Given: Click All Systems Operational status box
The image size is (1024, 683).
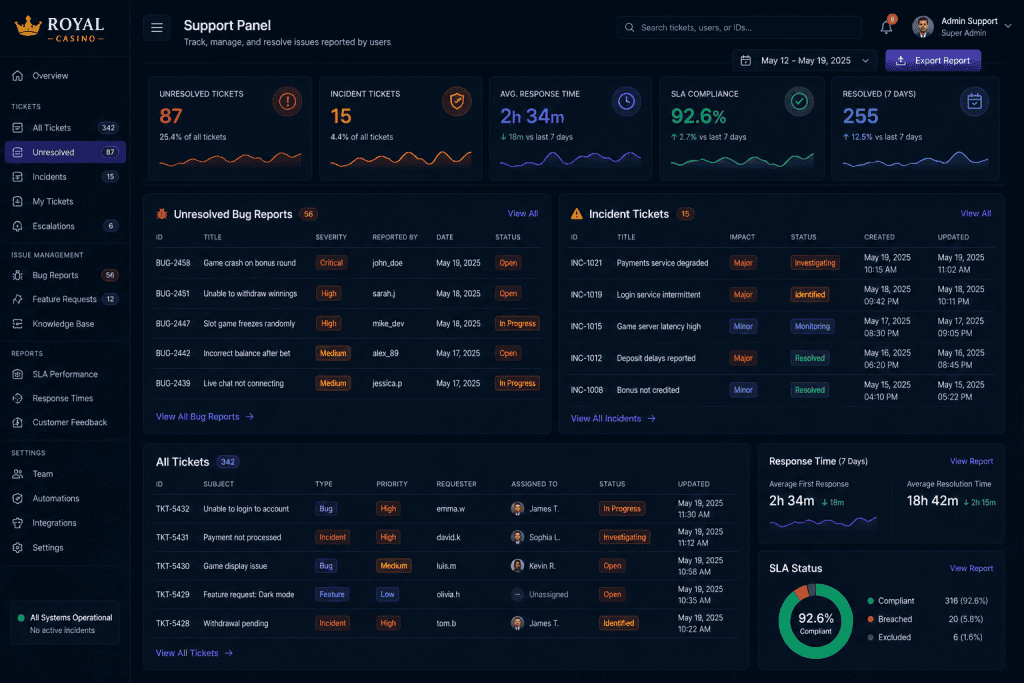Looking at the screenshot, I should click(65, 624).
